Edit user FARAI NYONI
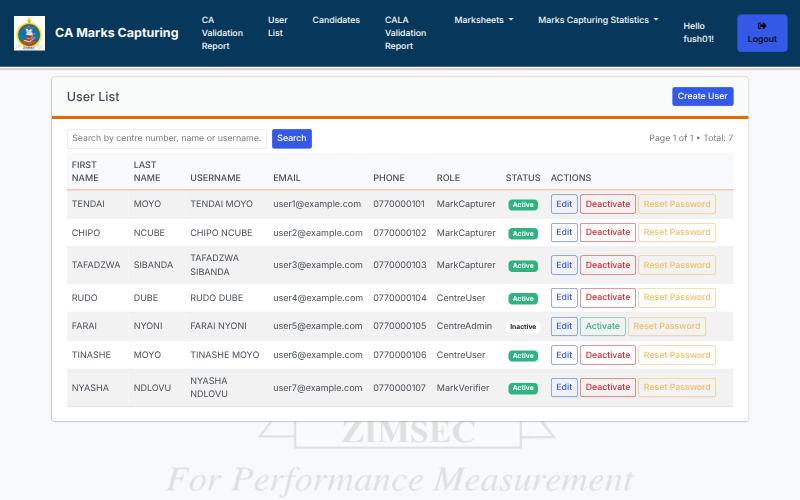800x500 pixels. 564,326
